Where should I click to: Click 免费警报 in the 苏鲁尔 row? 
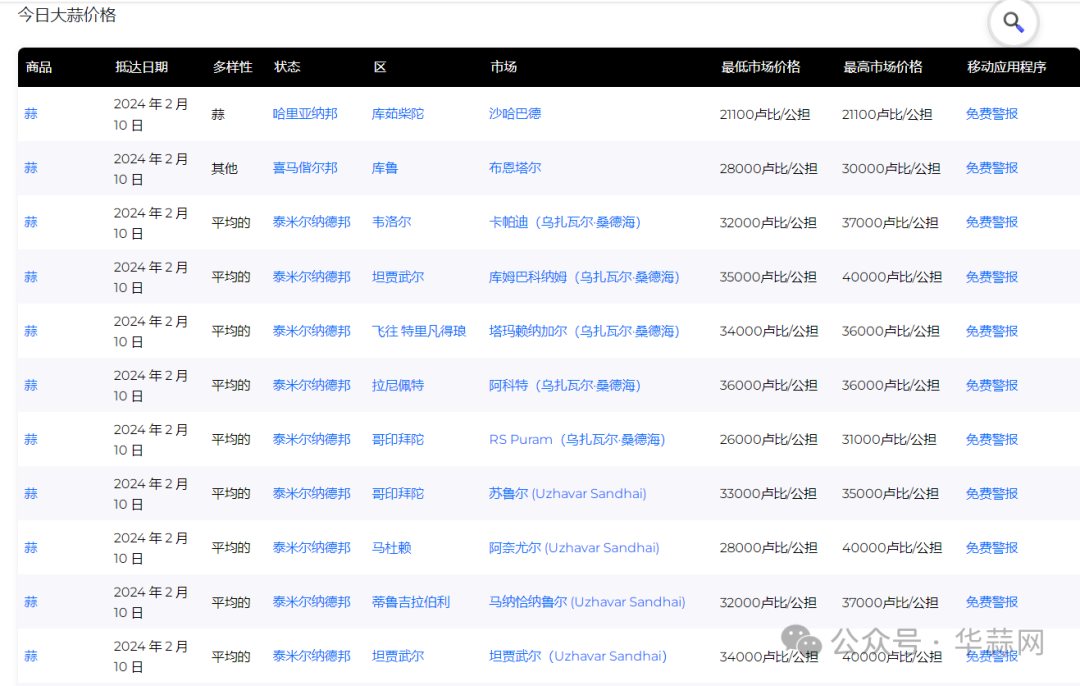click(991, 494)
